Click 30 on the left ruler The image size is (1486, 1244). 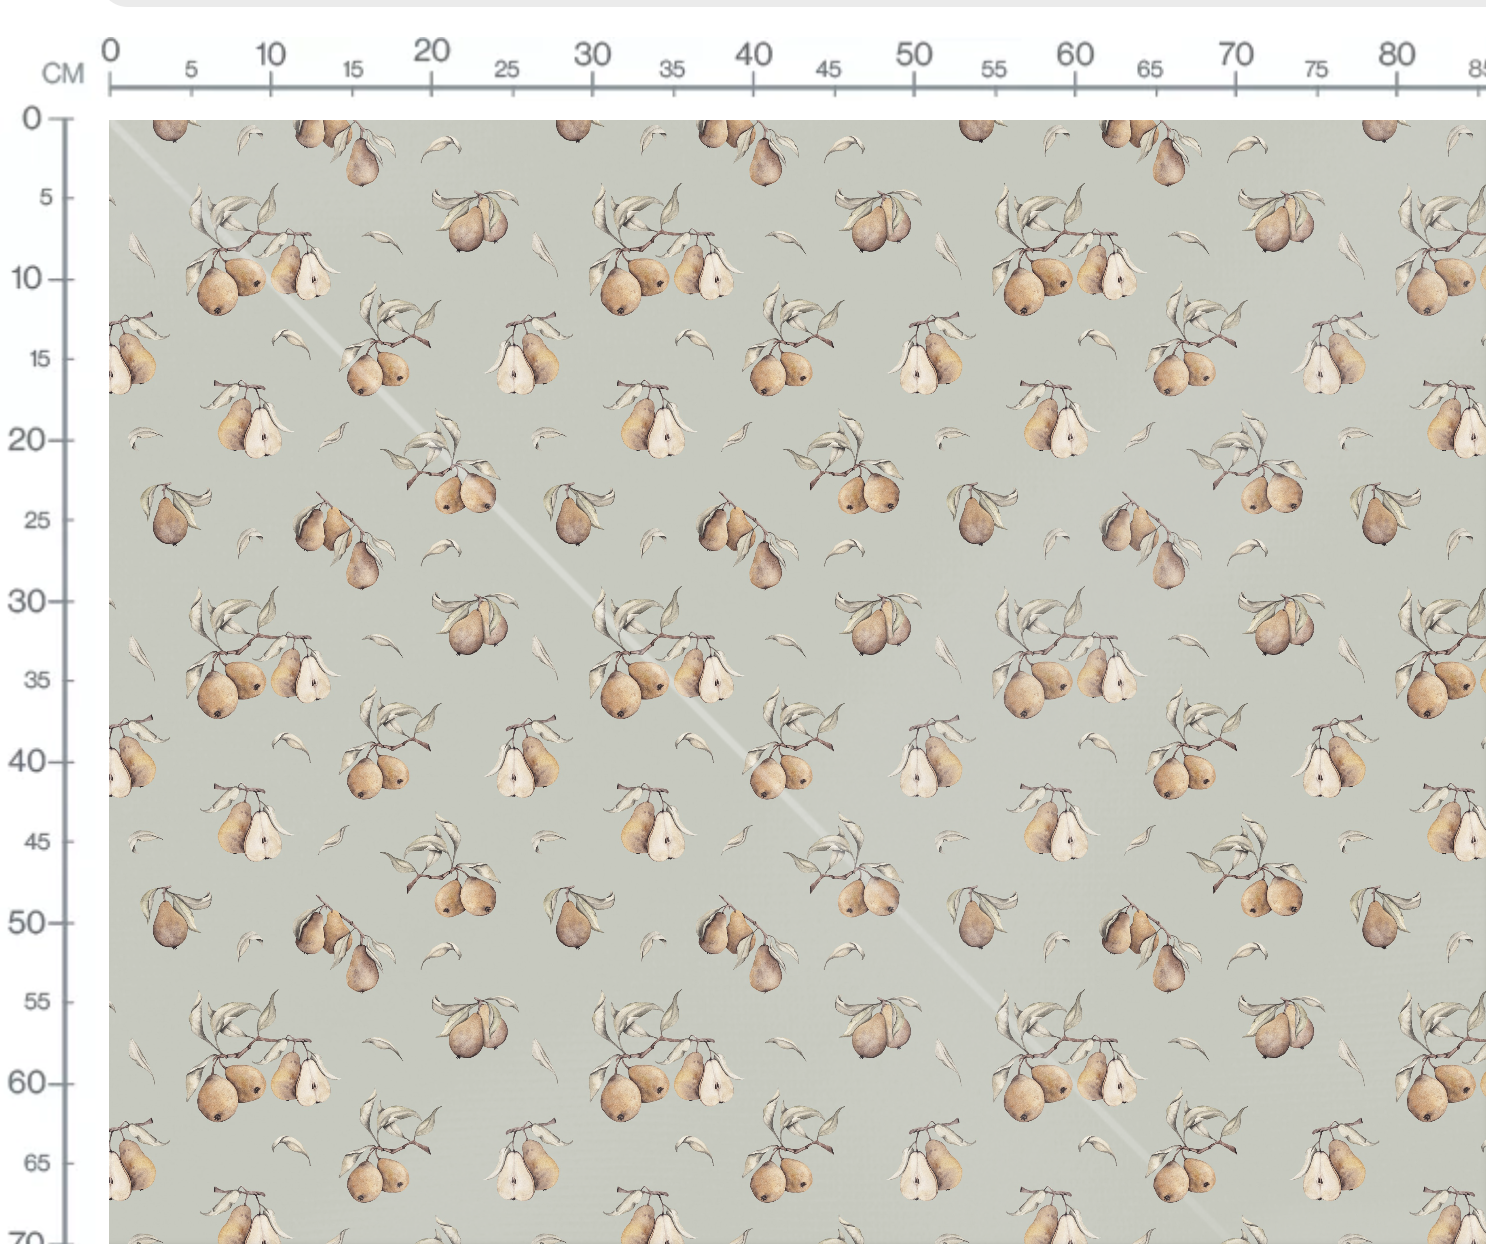tap(26, 601)
